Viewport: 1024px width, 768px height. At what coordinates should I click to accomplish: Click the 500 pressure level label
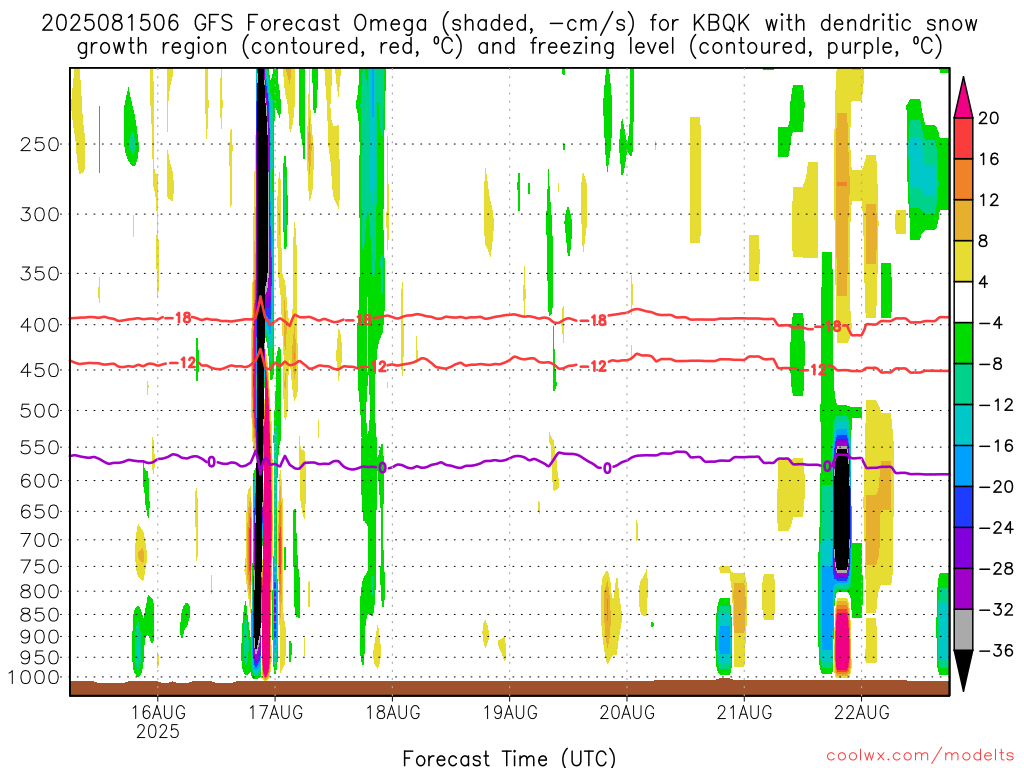(39, 411)
